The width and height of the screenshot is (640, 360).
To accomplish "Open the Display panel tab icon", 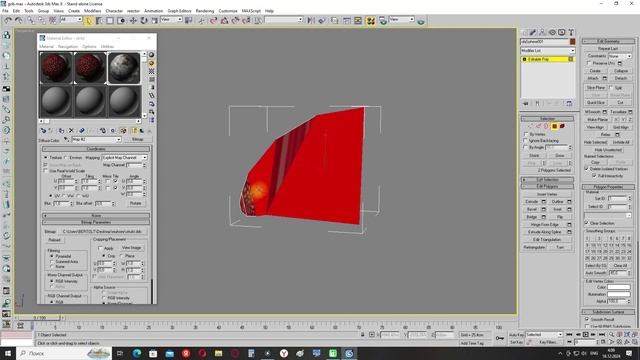I will [x=562, y=32].
